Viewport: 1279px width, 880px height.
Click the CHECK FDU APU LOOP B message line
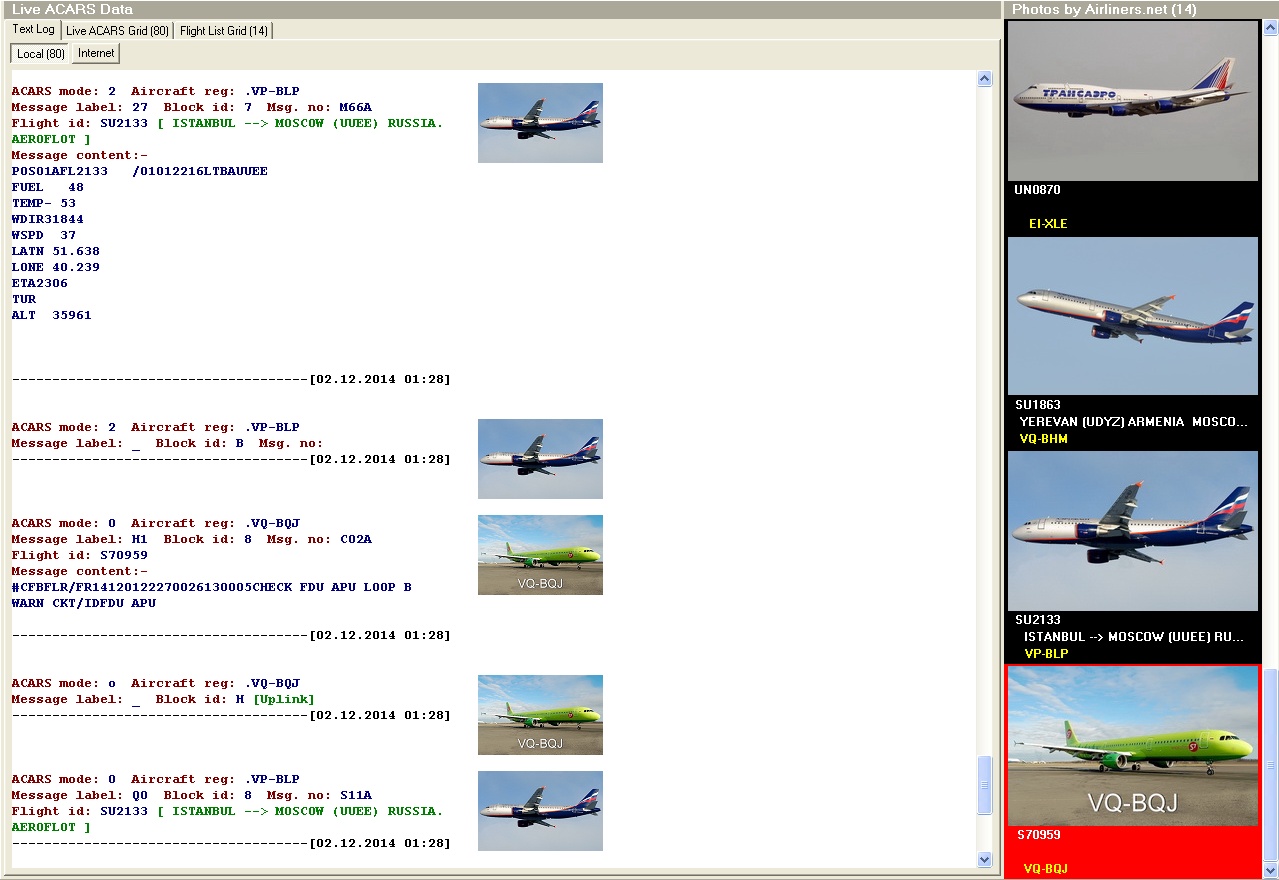pos(211,587)
